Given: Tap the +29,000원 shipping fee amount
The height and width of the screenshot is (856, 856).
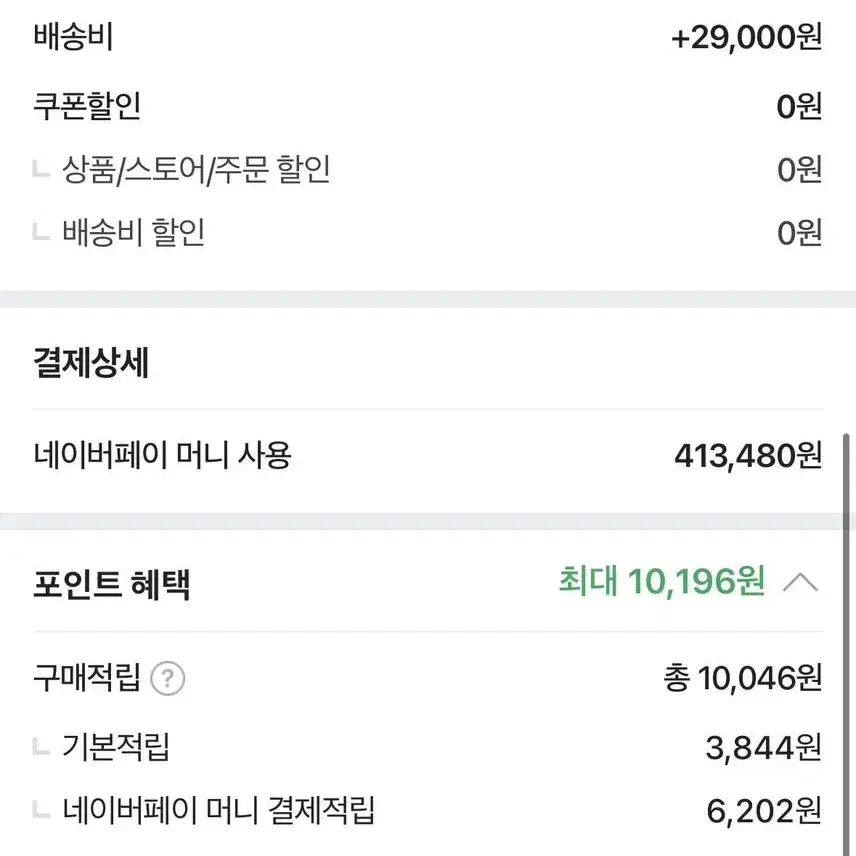Looking at the screenshot, I should 746,38.
